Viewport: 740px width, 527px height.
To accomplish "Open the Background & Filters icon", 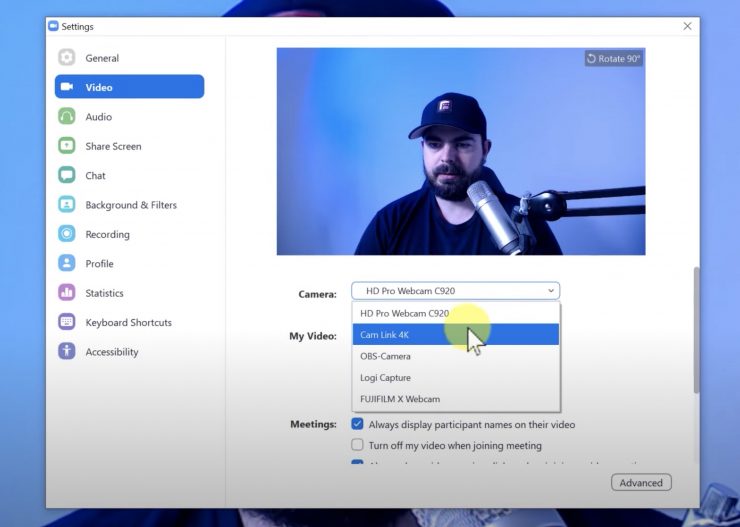I will pyautogui.click(x=67, y=205).
